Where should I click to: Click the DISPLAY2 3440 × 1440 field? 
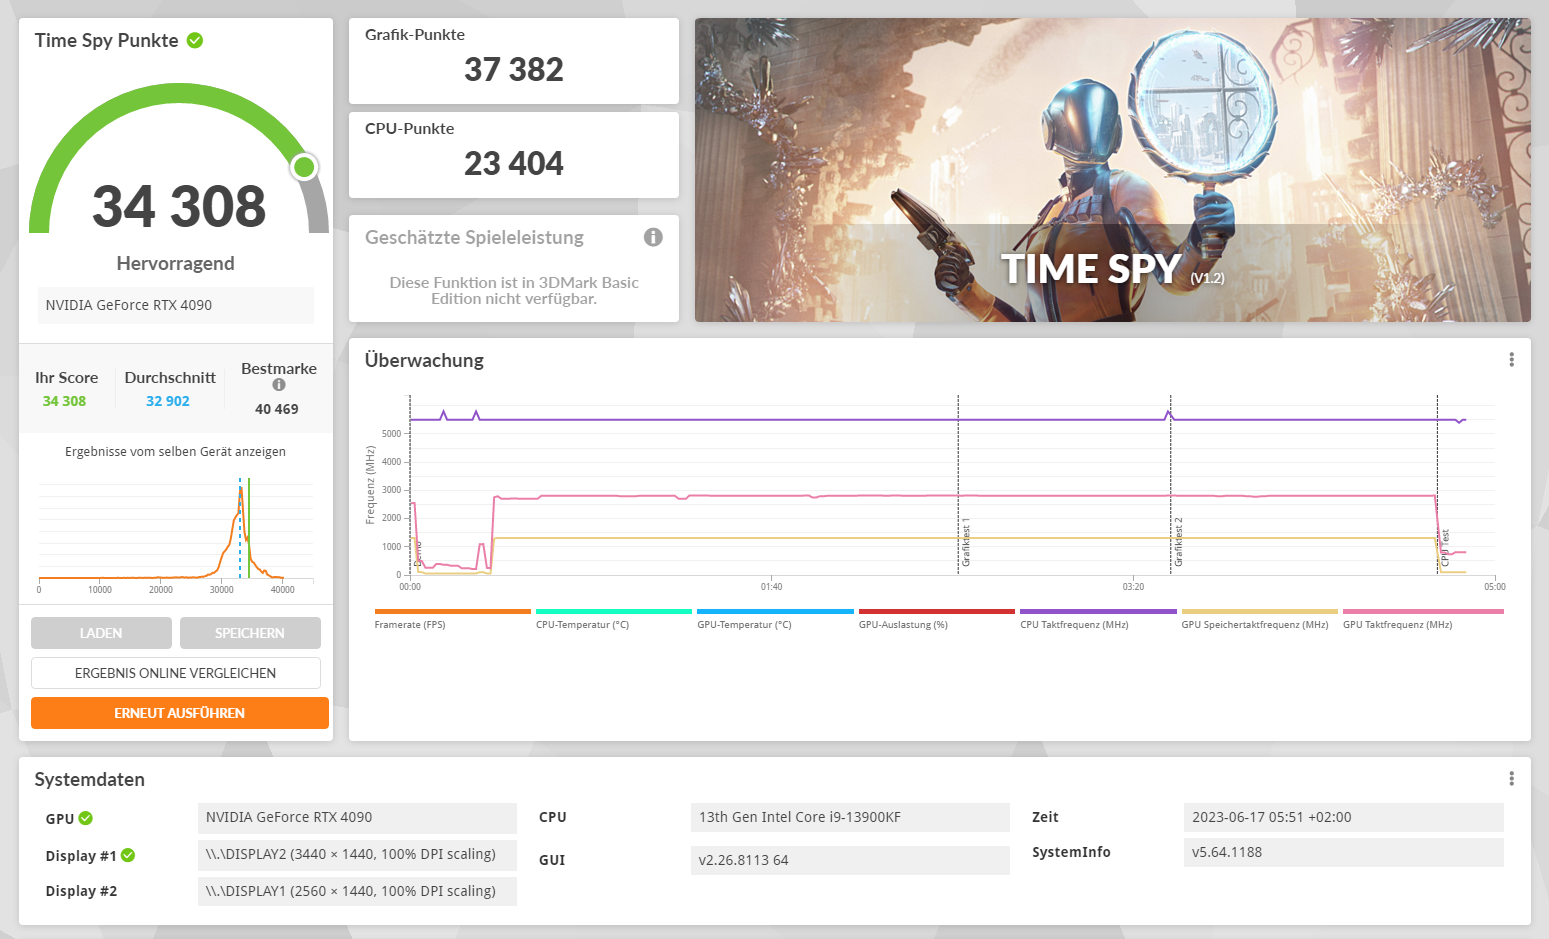pos(357,855)
